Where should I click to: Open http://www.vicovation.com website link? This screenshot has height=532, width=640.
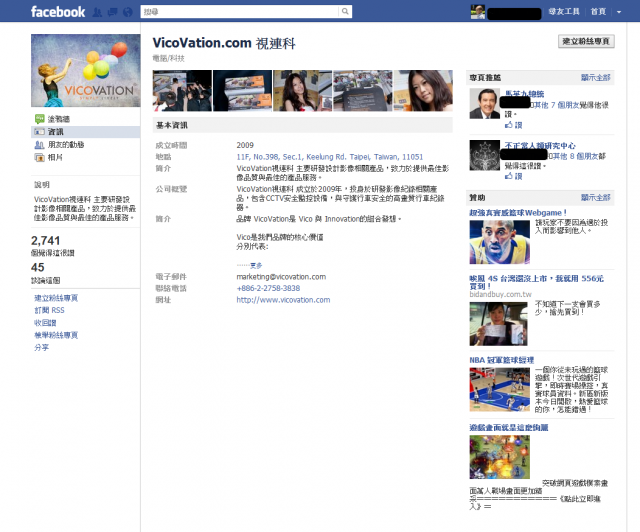coord(283,300)
